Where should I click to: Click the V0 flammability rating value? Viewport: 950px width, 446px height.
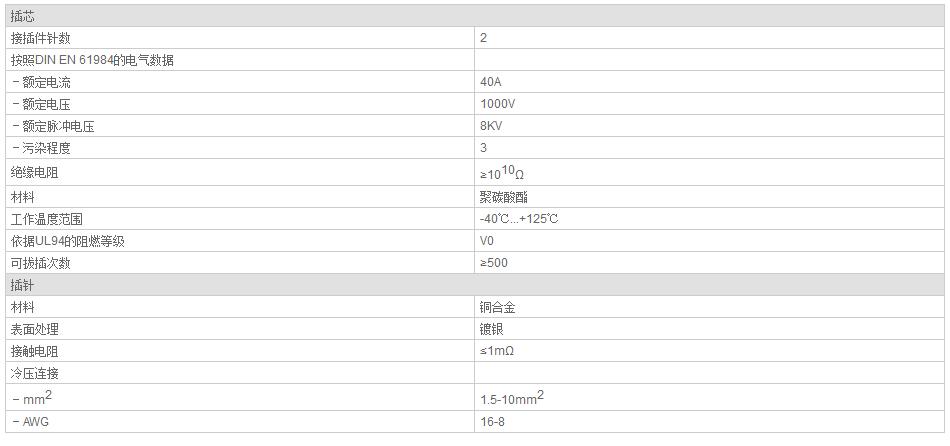pyautogui.click(x=487, y=241)
